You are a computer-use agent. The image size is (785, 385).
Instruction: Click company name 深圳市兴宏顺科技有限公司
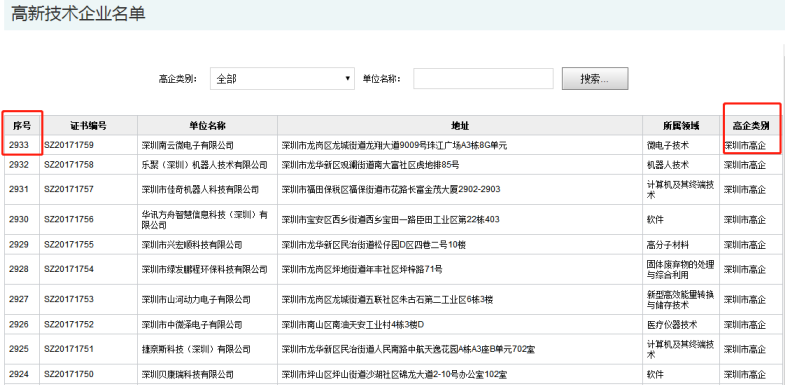tap(192, 244)
